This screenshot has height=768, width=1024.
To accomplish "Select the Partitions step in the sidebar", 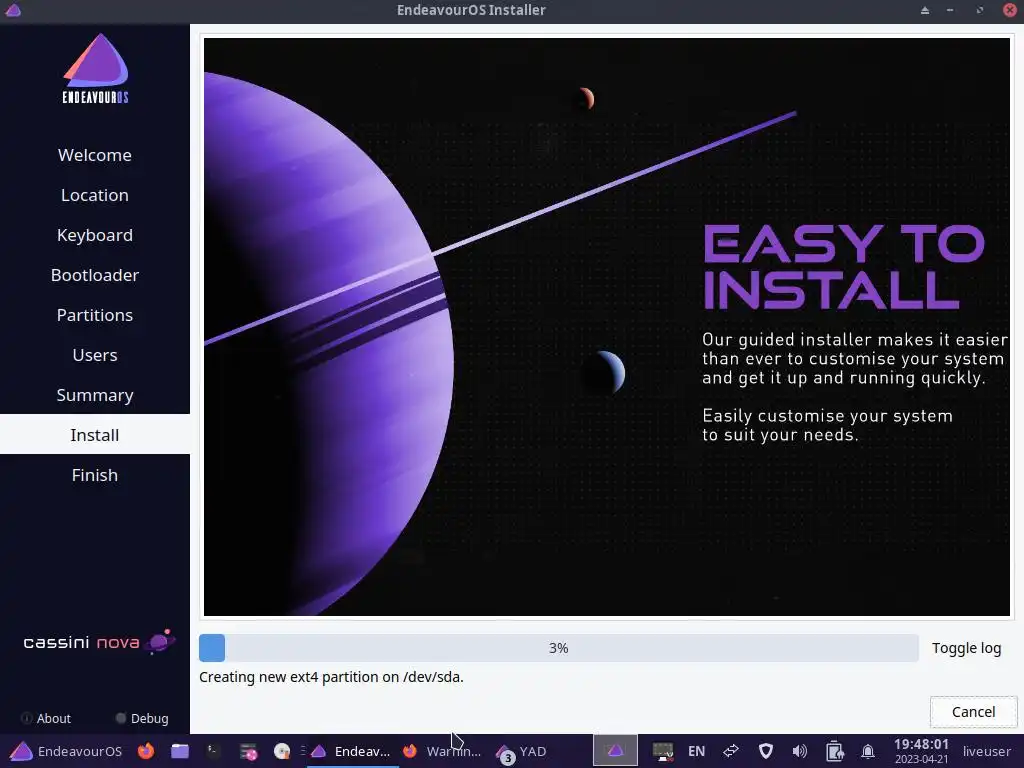I will click(x=95, y=315).
